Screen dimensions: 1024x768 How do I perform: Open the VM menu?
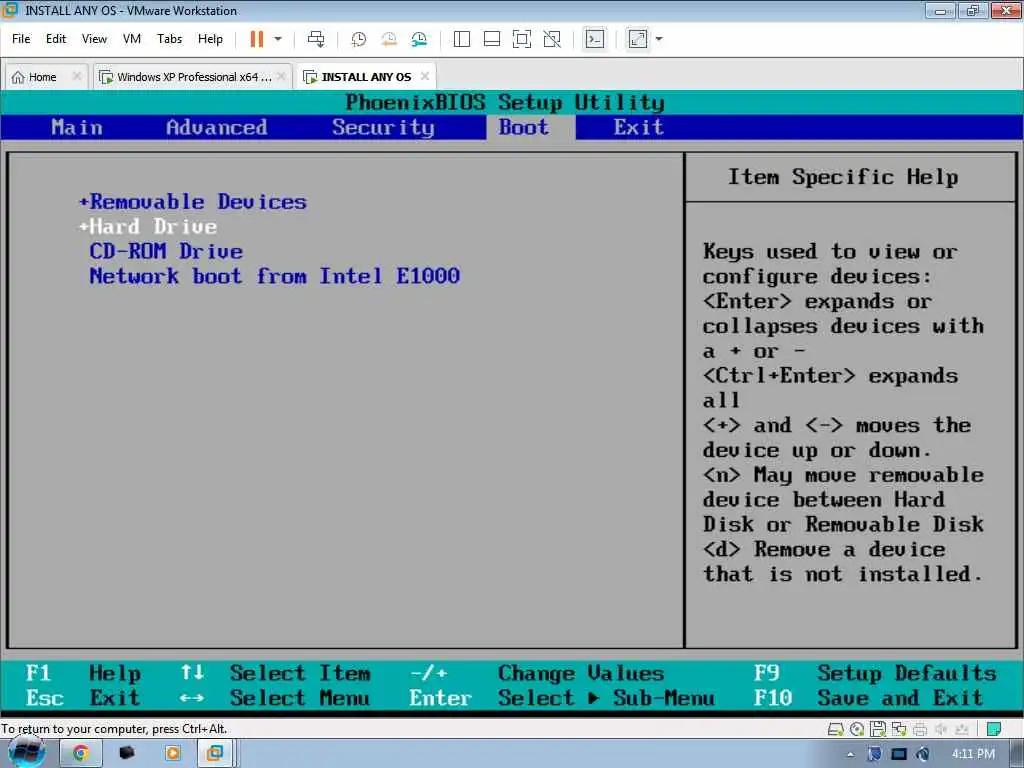click(132, 39)
